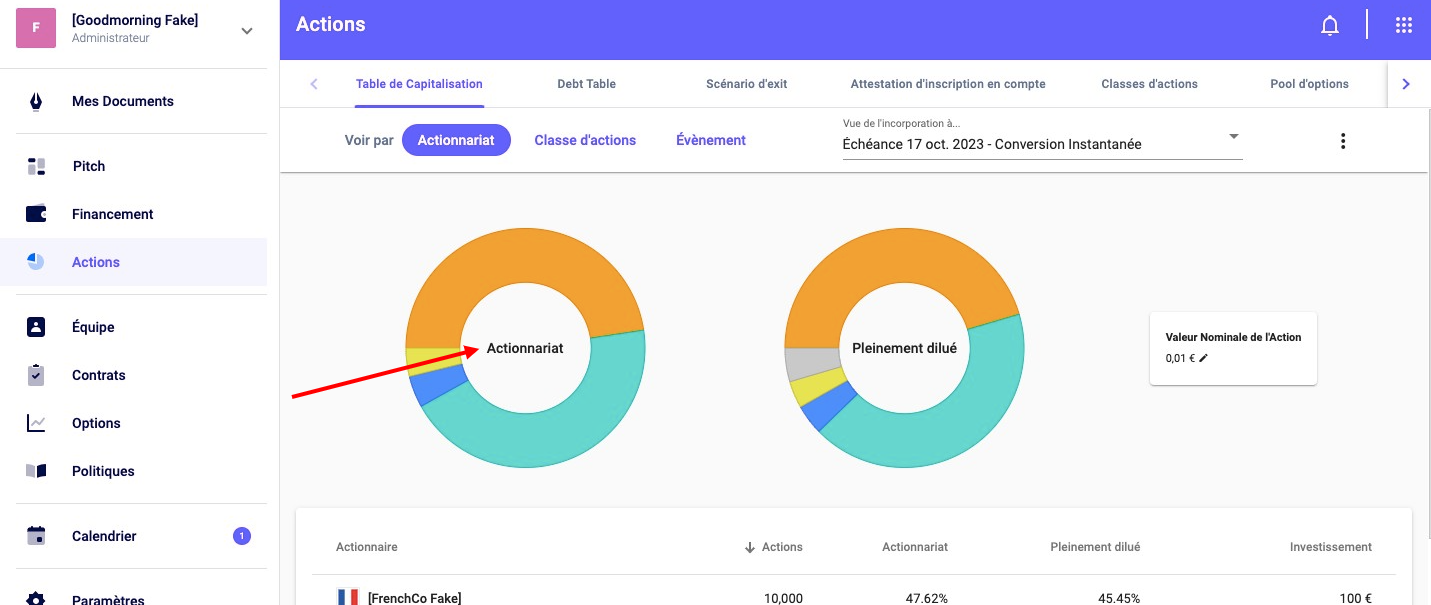
Task: Open the three-dot more options menu
Action: [1342, 141]
